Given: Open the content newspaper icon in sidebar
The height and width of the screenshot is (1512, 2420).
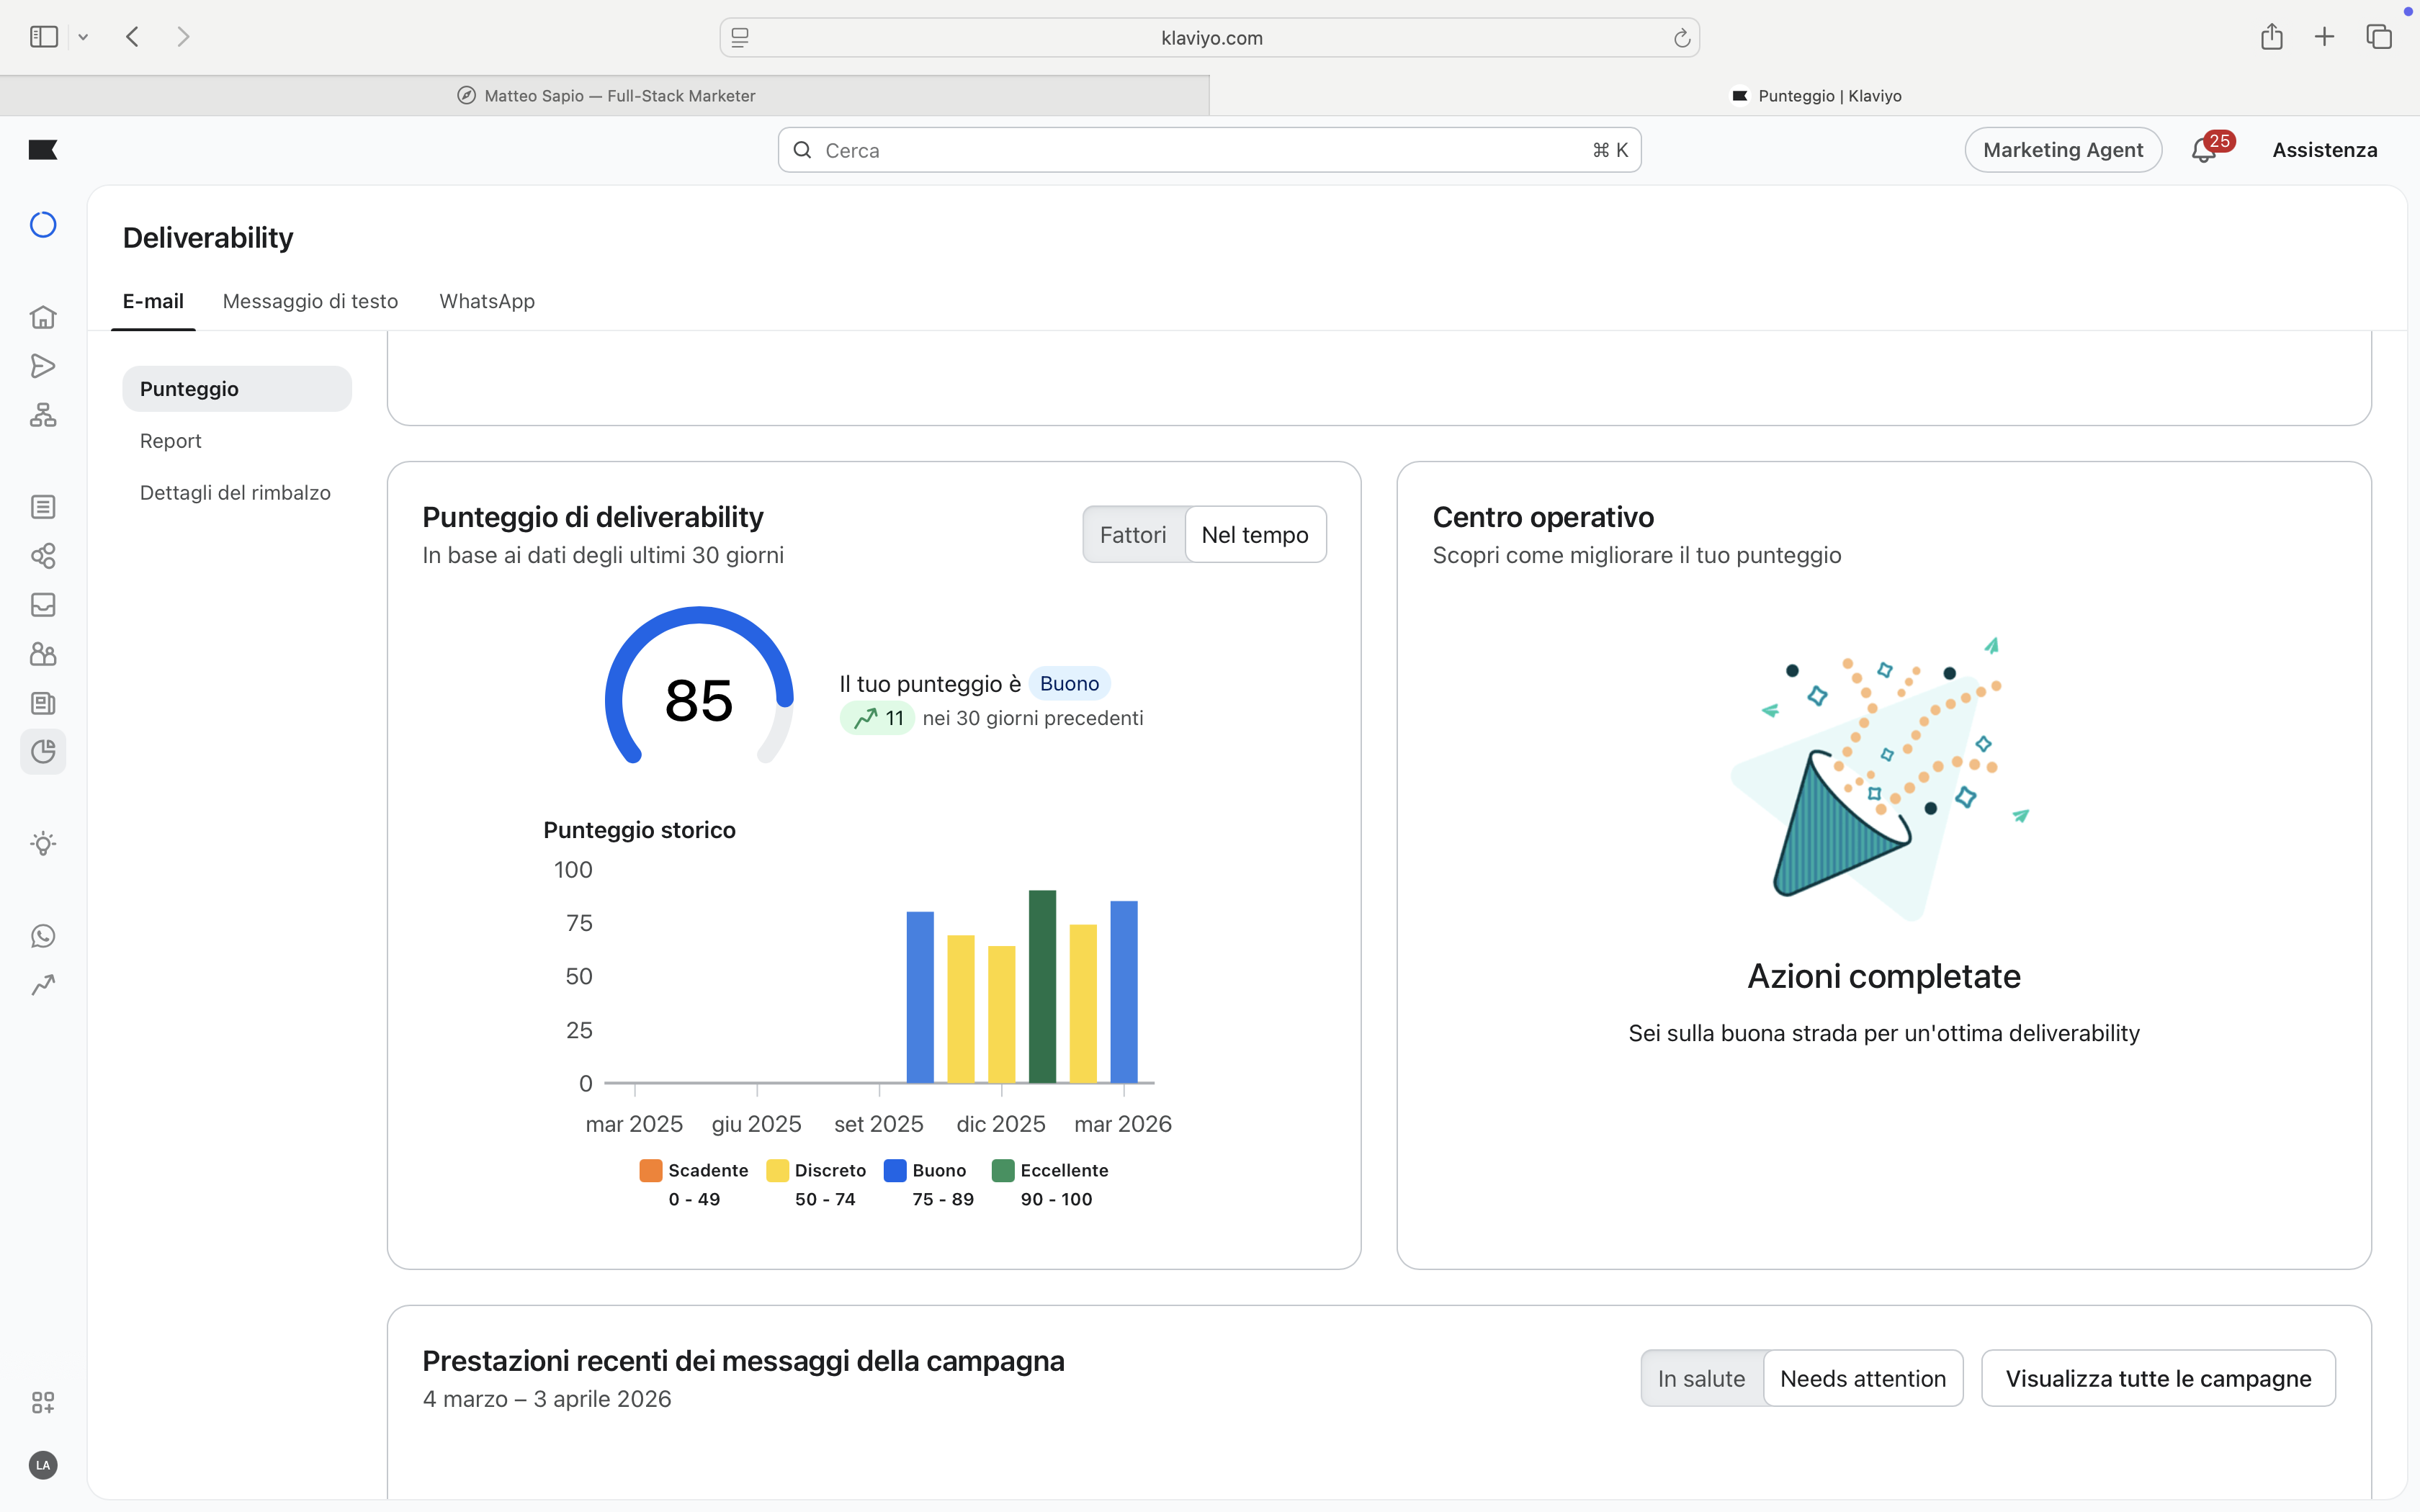Looking at the screenshot, I should point(43,703).
